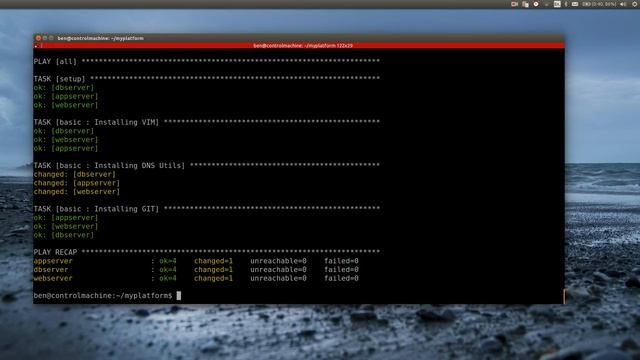Click TASK [basic : Installing DNS Utils] line
The width and height of the screenshot is (640, 360).
(x=207, y=165)
